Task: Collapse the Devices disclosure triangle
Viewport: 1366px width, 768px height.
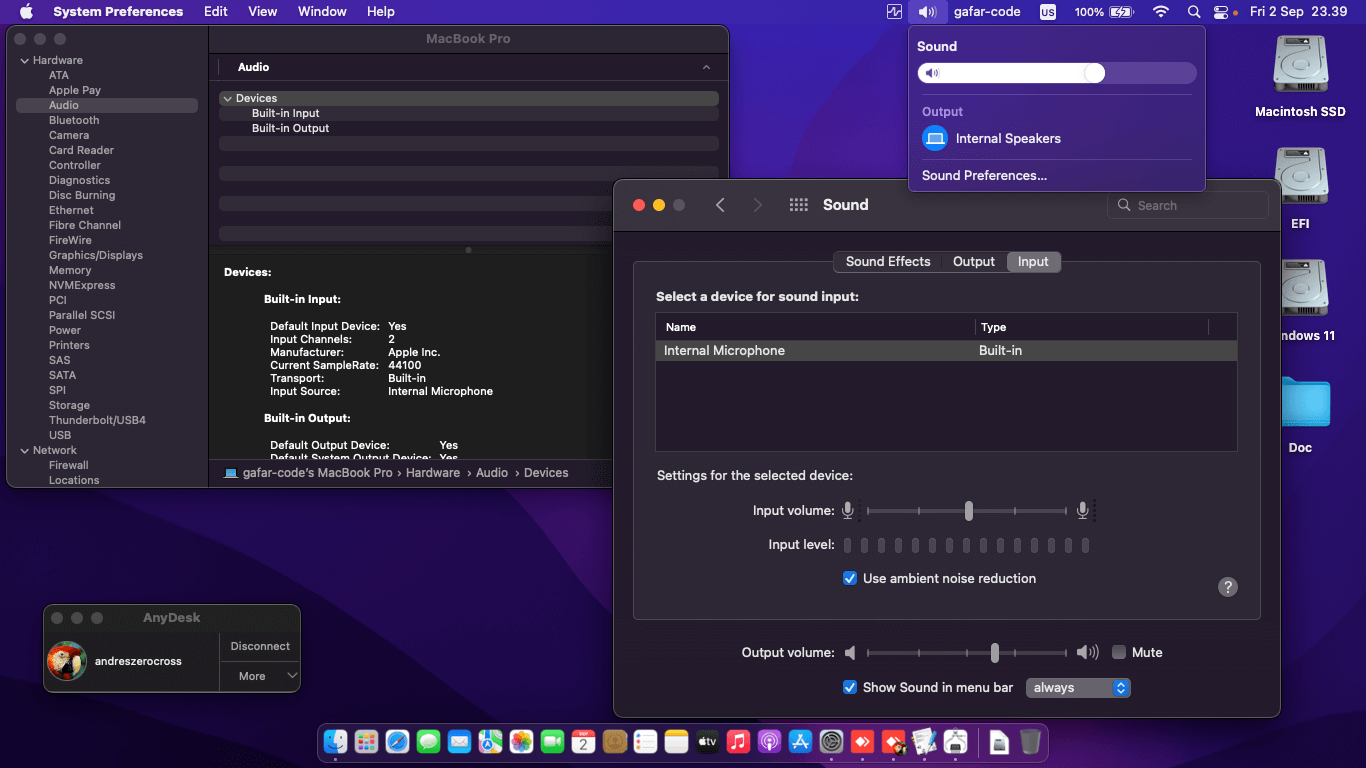Action: coord(228,98)
